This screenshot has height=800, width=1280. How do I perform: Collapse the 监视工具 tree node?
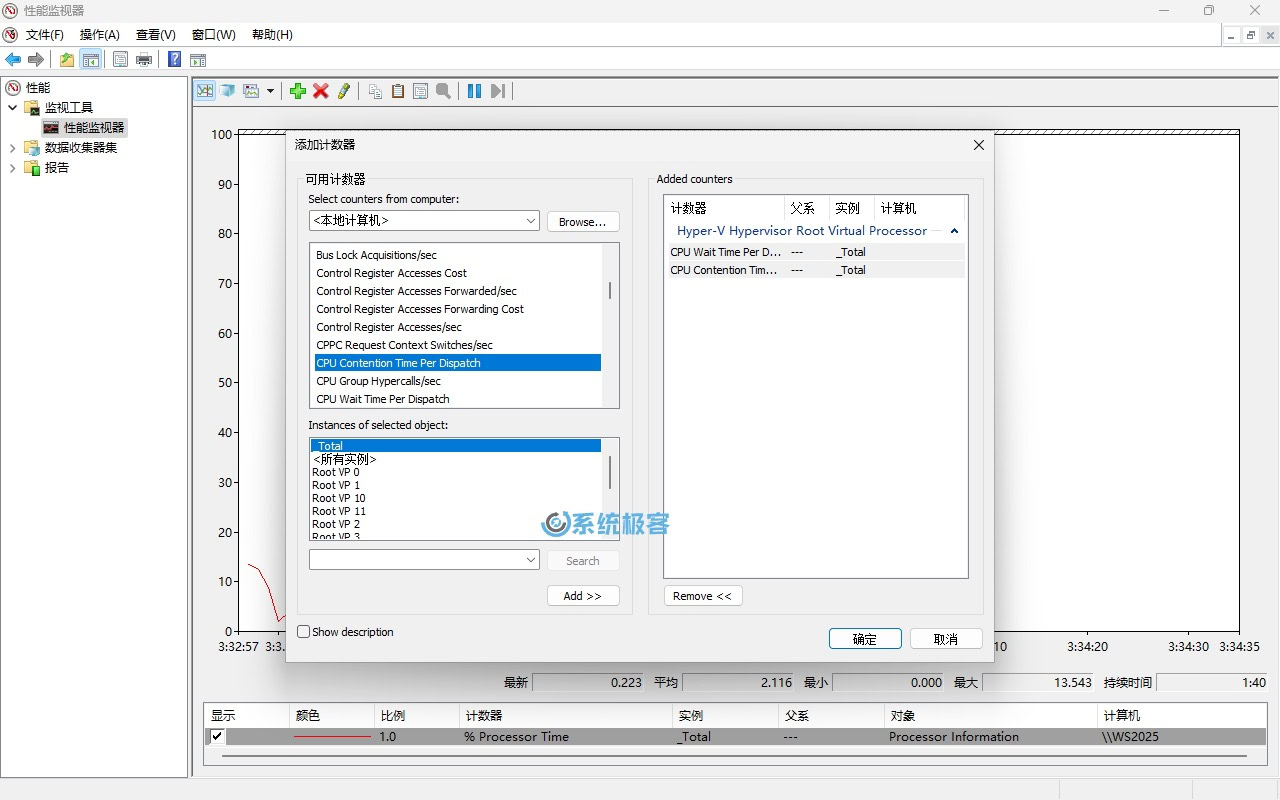pyautogui.click(x=13, y=107)
